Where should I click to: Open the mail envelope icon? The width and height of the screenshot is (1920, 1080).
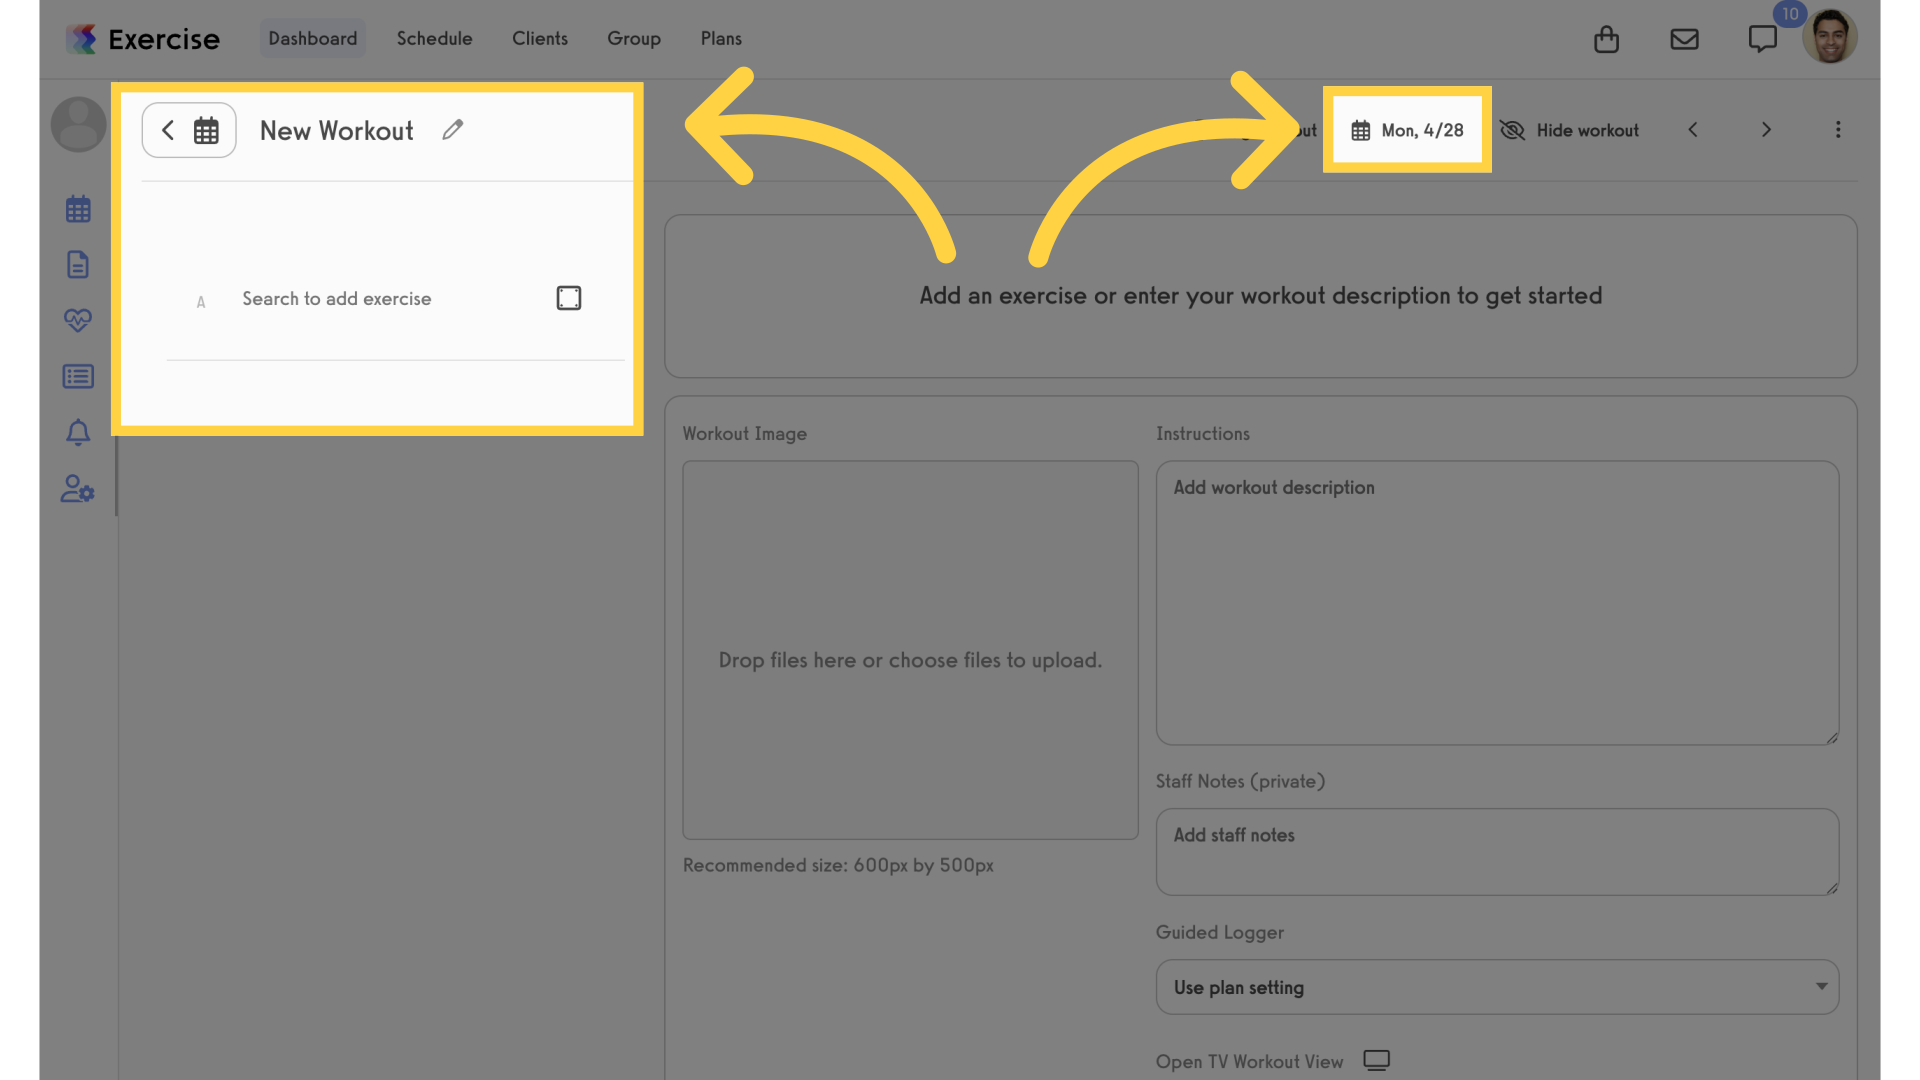1684,39
